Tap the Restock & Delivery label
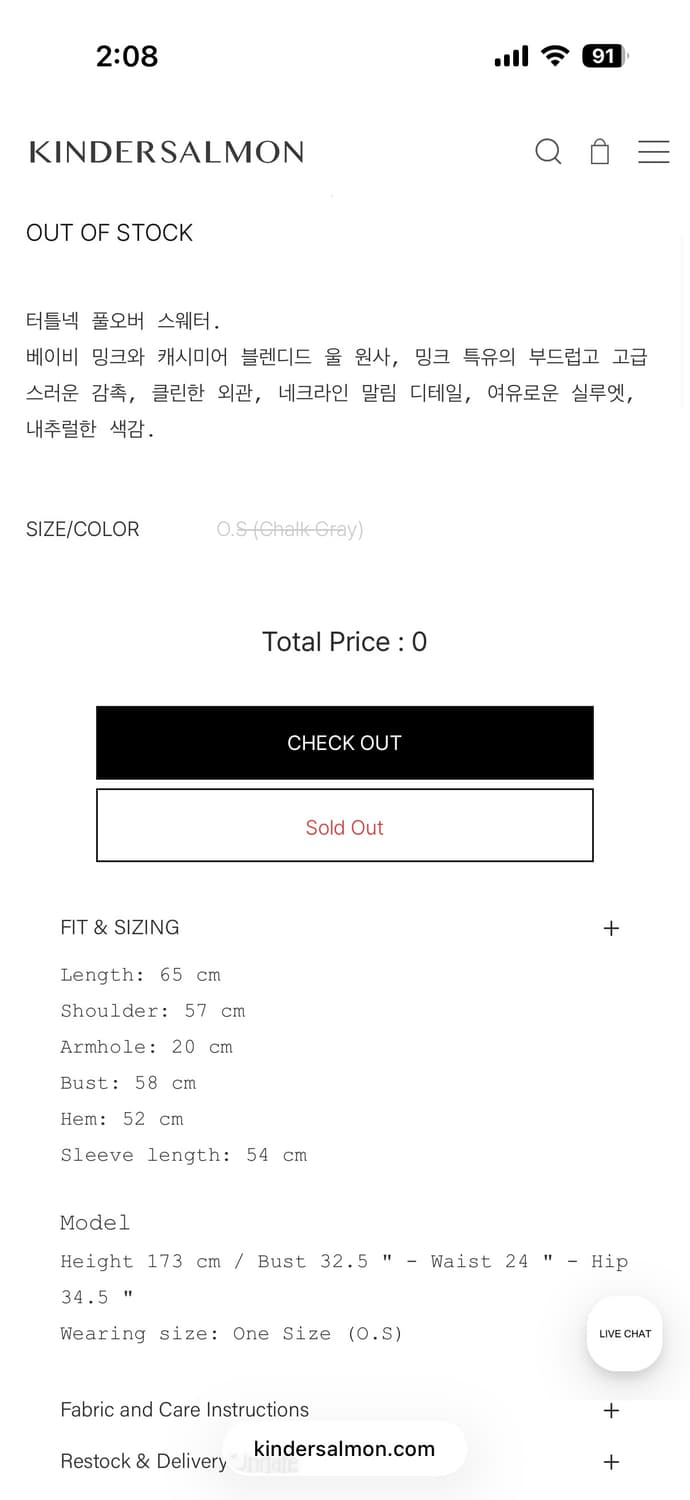Image resolution: width=690 pixels, height=1500 pixels. click(x=143, y=1462)
